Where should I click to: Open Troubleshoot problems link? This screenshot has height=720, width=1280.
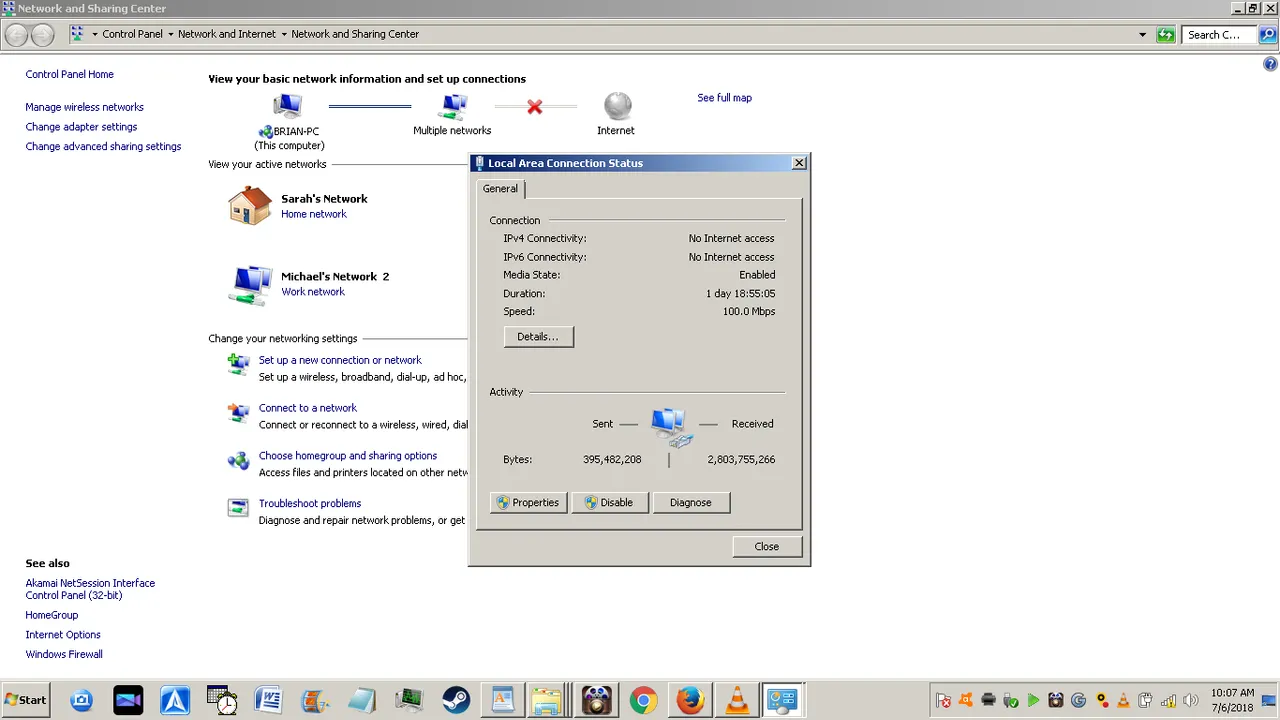310,504
